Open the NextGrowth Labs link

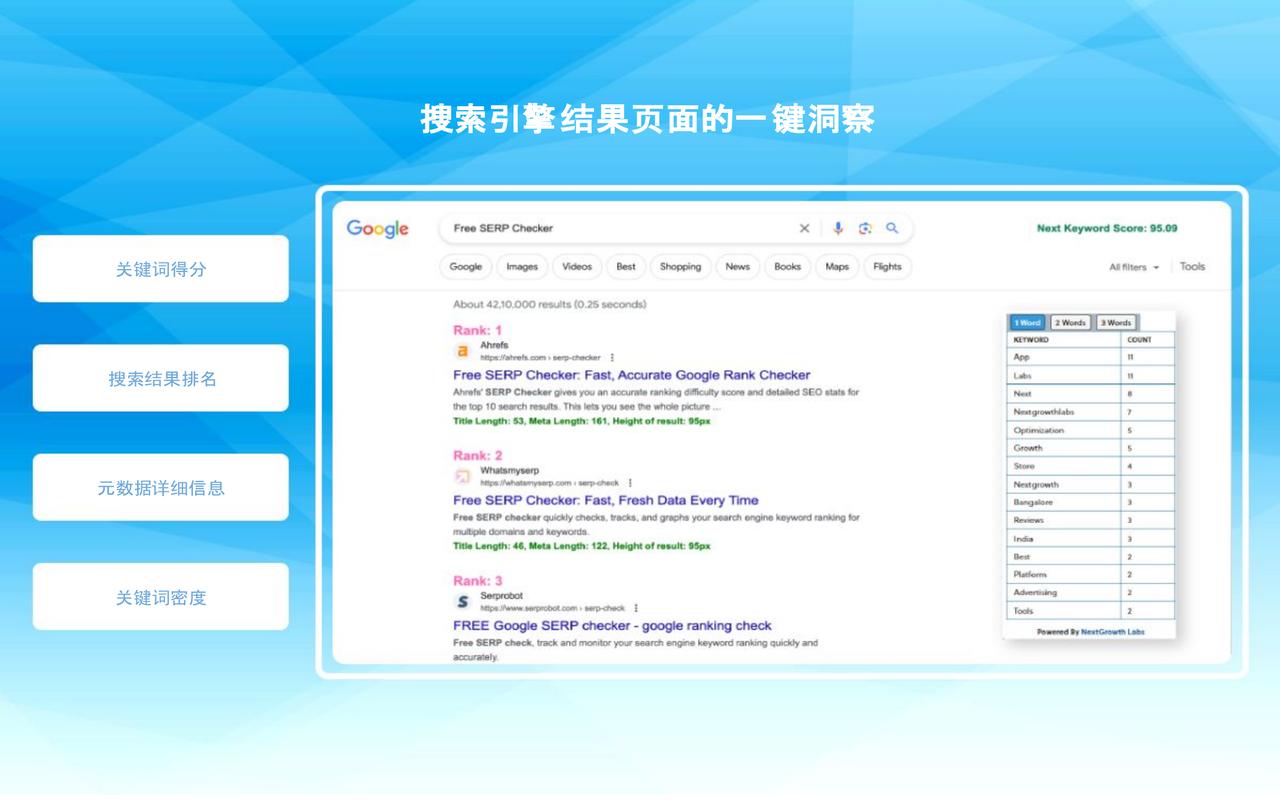[1112, 632]
